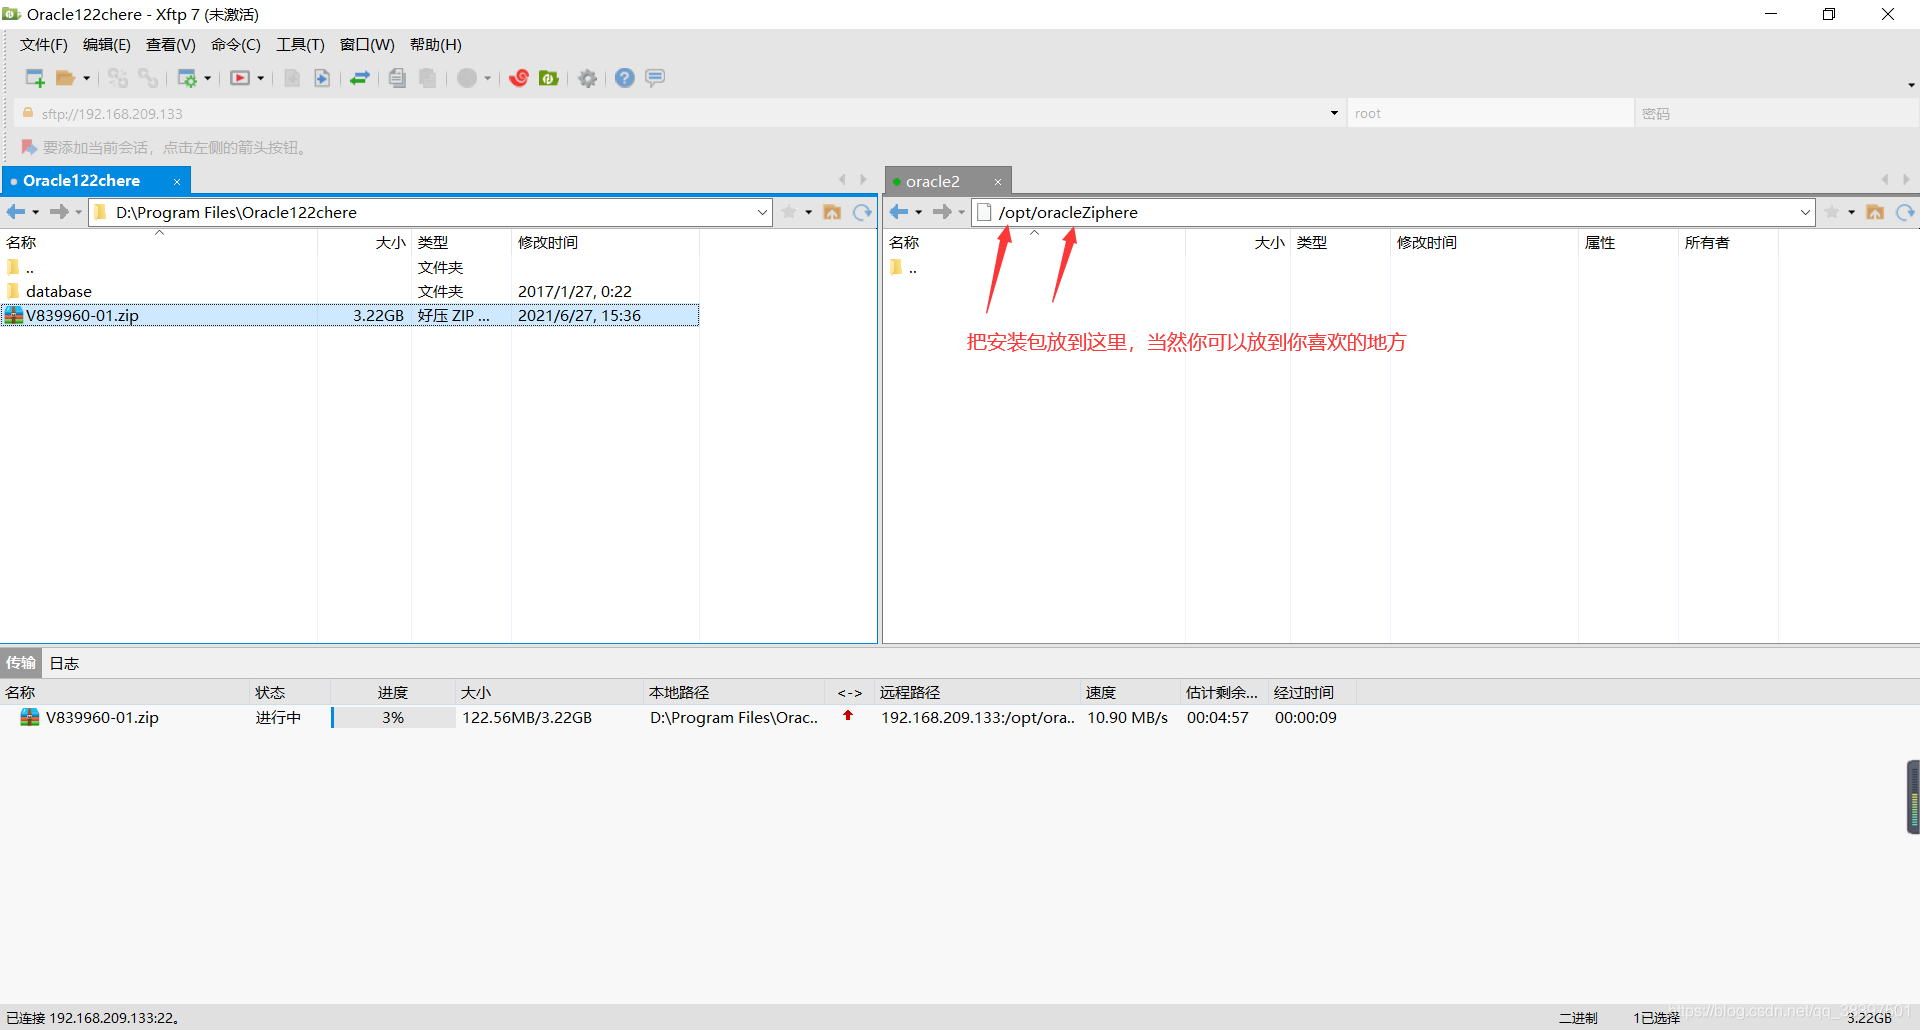
Task: Sort local files by 修改时间 column
Action: (x=605, y=242)
